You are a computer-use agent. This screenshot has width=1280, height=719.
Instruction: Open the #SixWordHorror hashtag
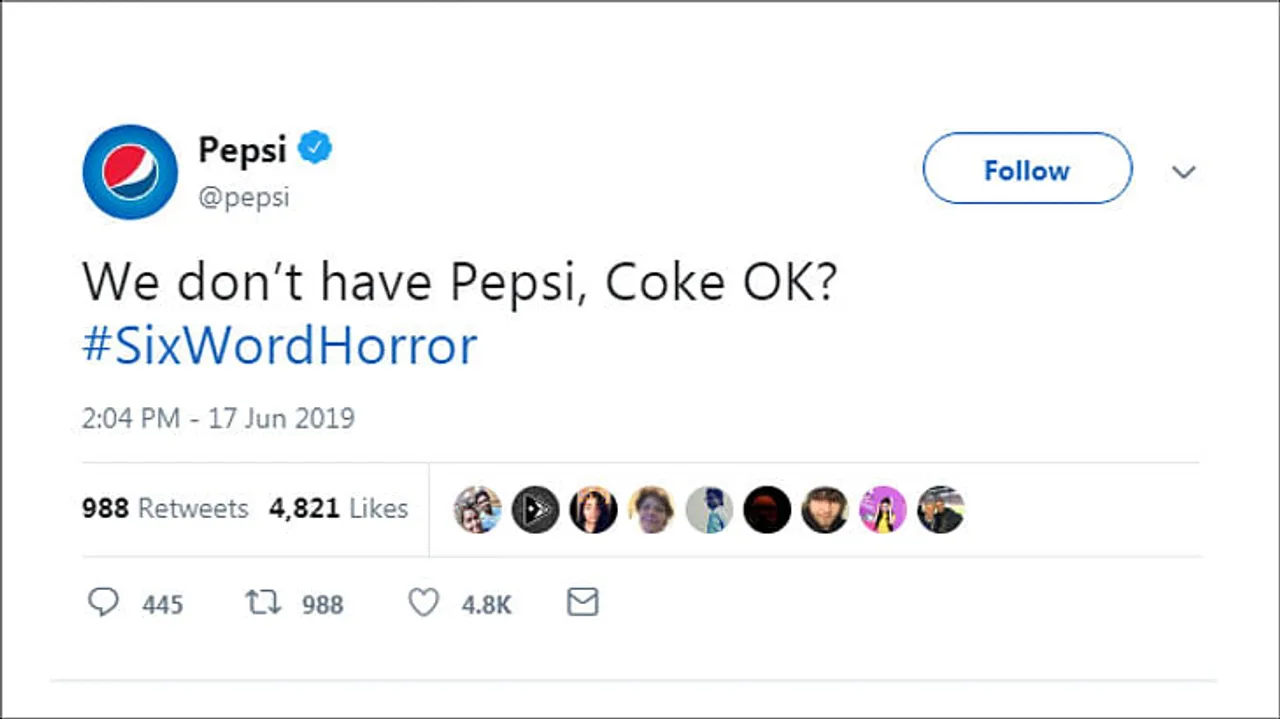[279, 346]
